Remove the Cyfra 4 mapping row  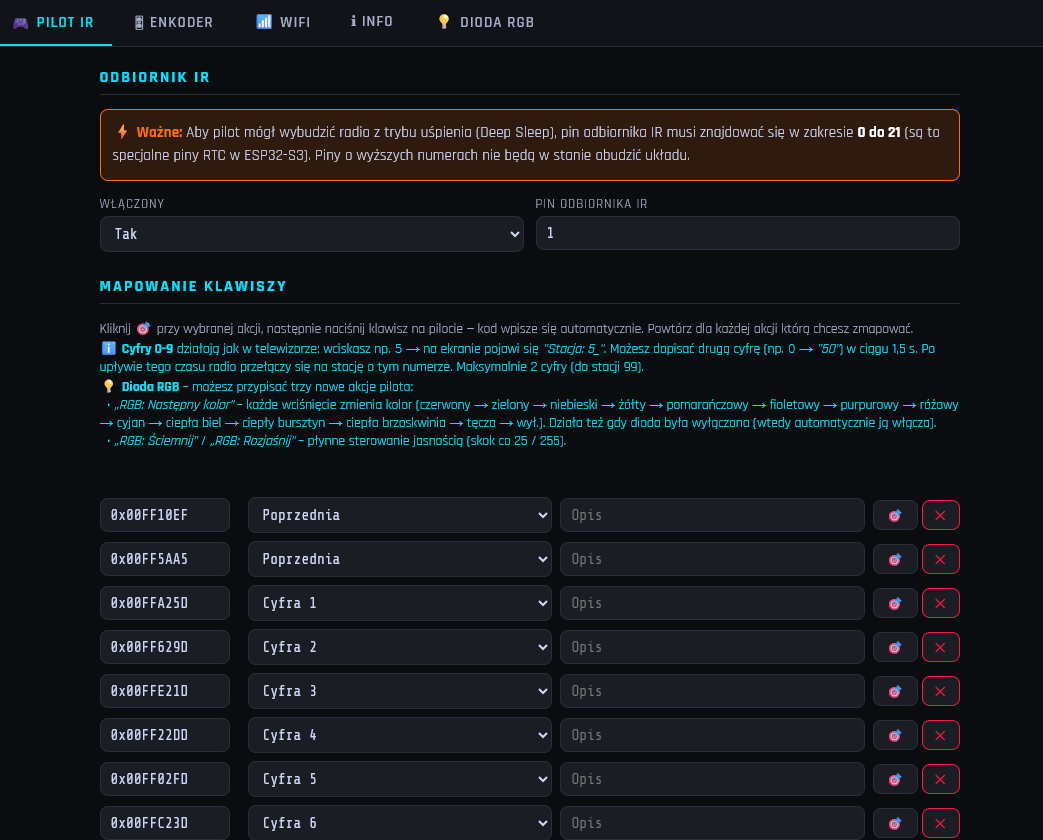click(941, 735)
